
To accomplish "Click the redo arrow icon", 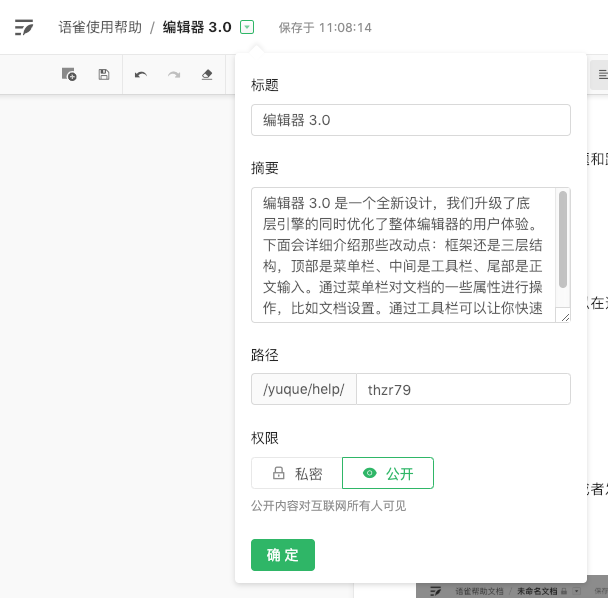I will [174, 74].
